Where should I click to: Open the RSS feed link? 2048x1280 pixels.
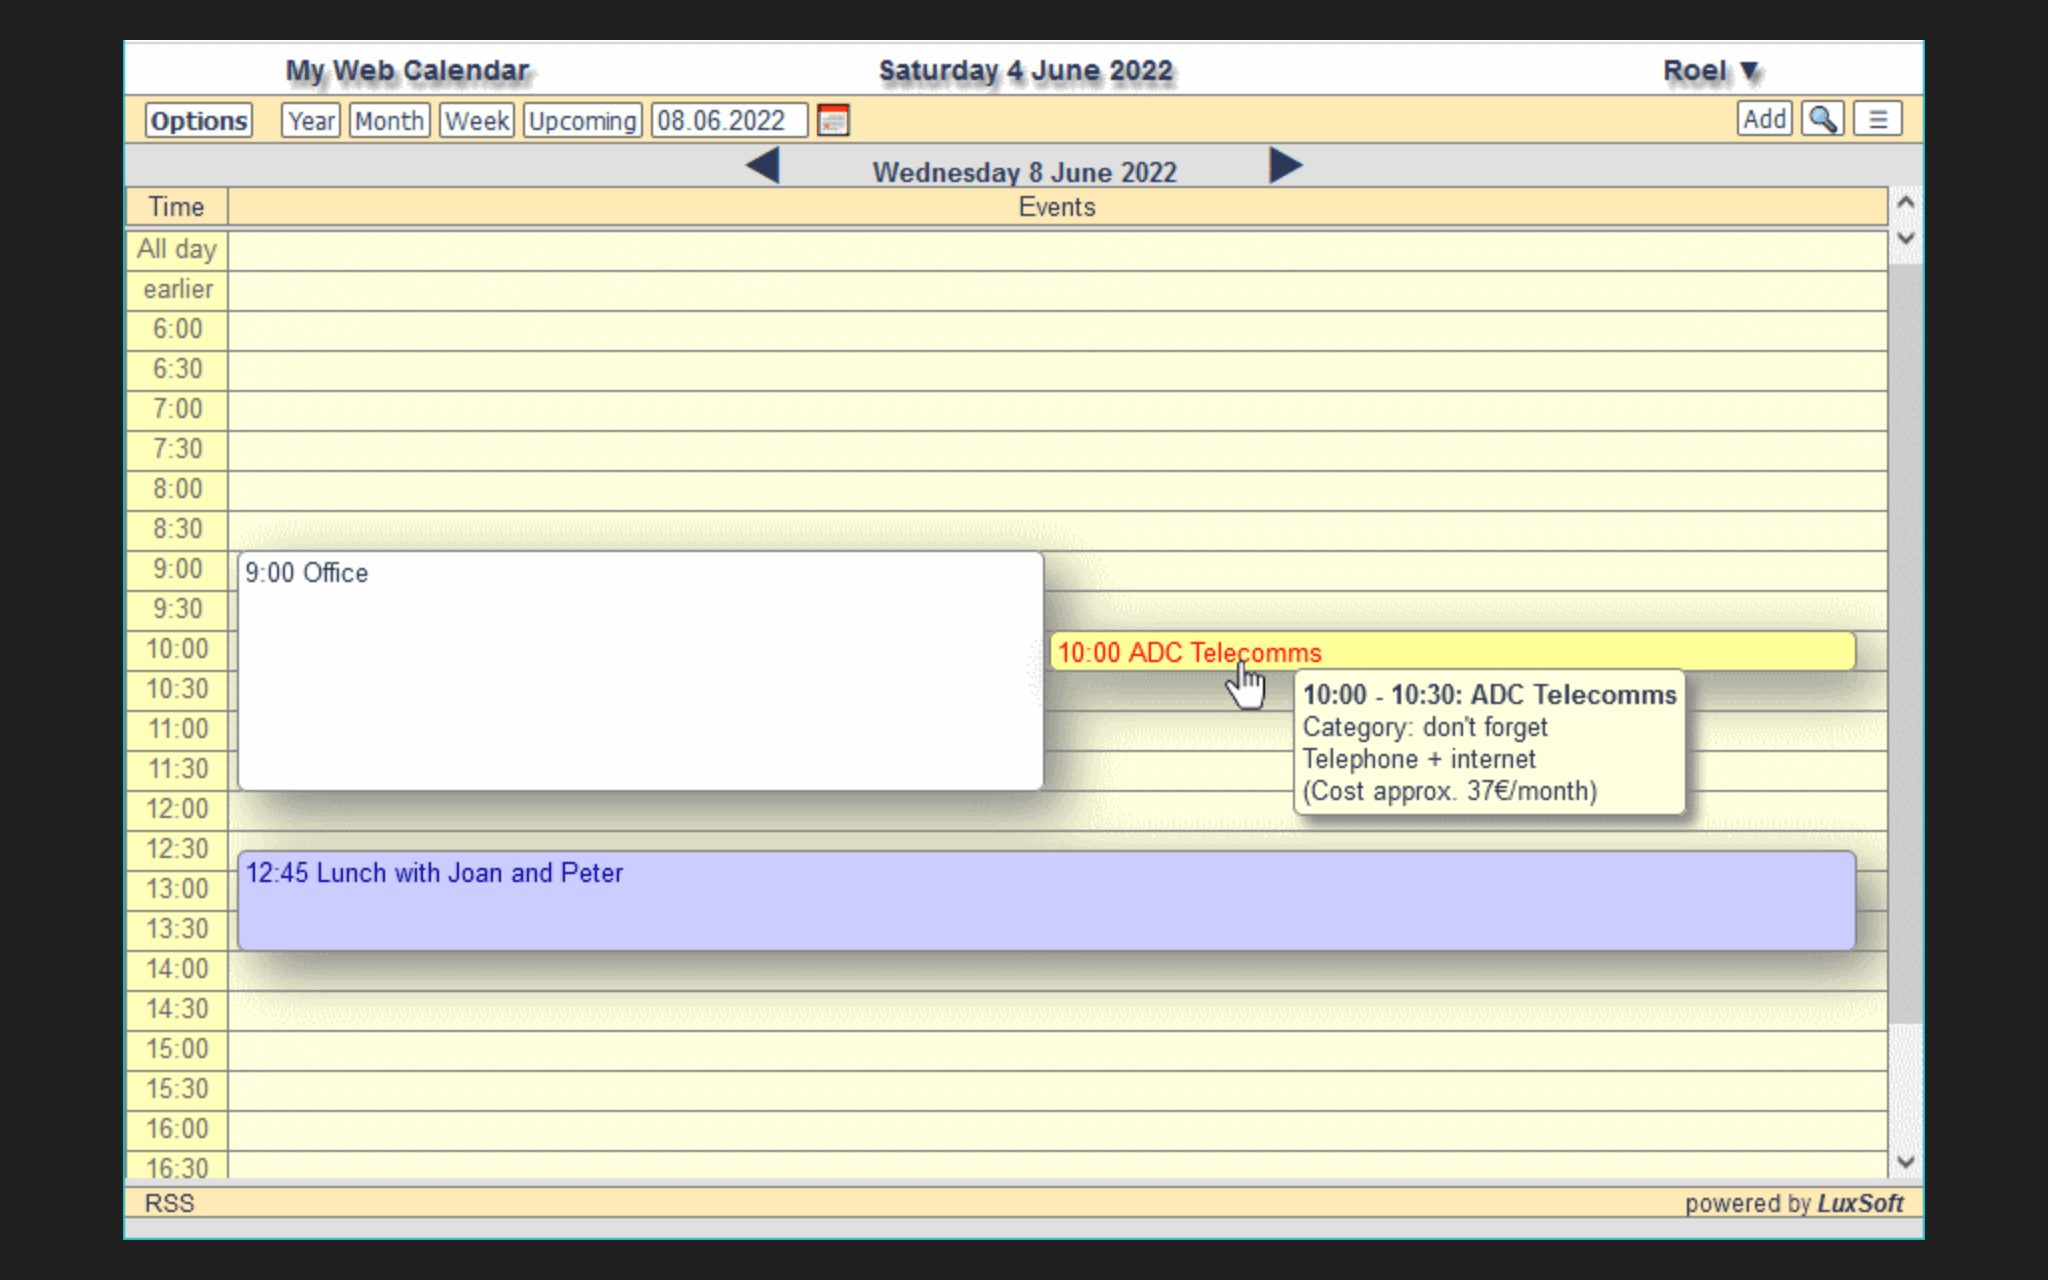[169, 1203]
